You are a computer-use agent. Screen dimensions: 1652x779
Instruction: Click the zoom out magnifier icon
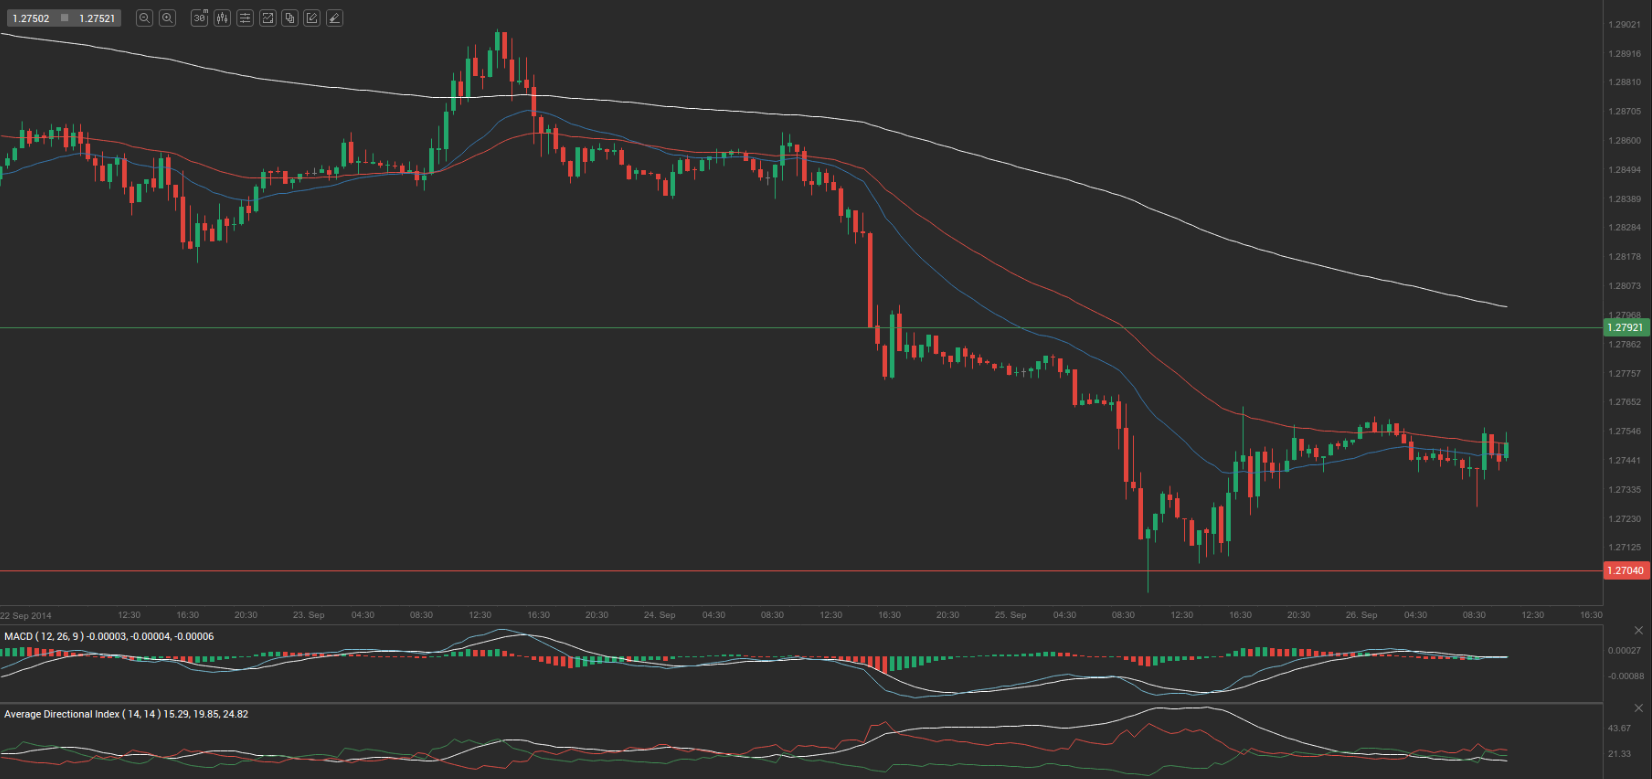145,18
